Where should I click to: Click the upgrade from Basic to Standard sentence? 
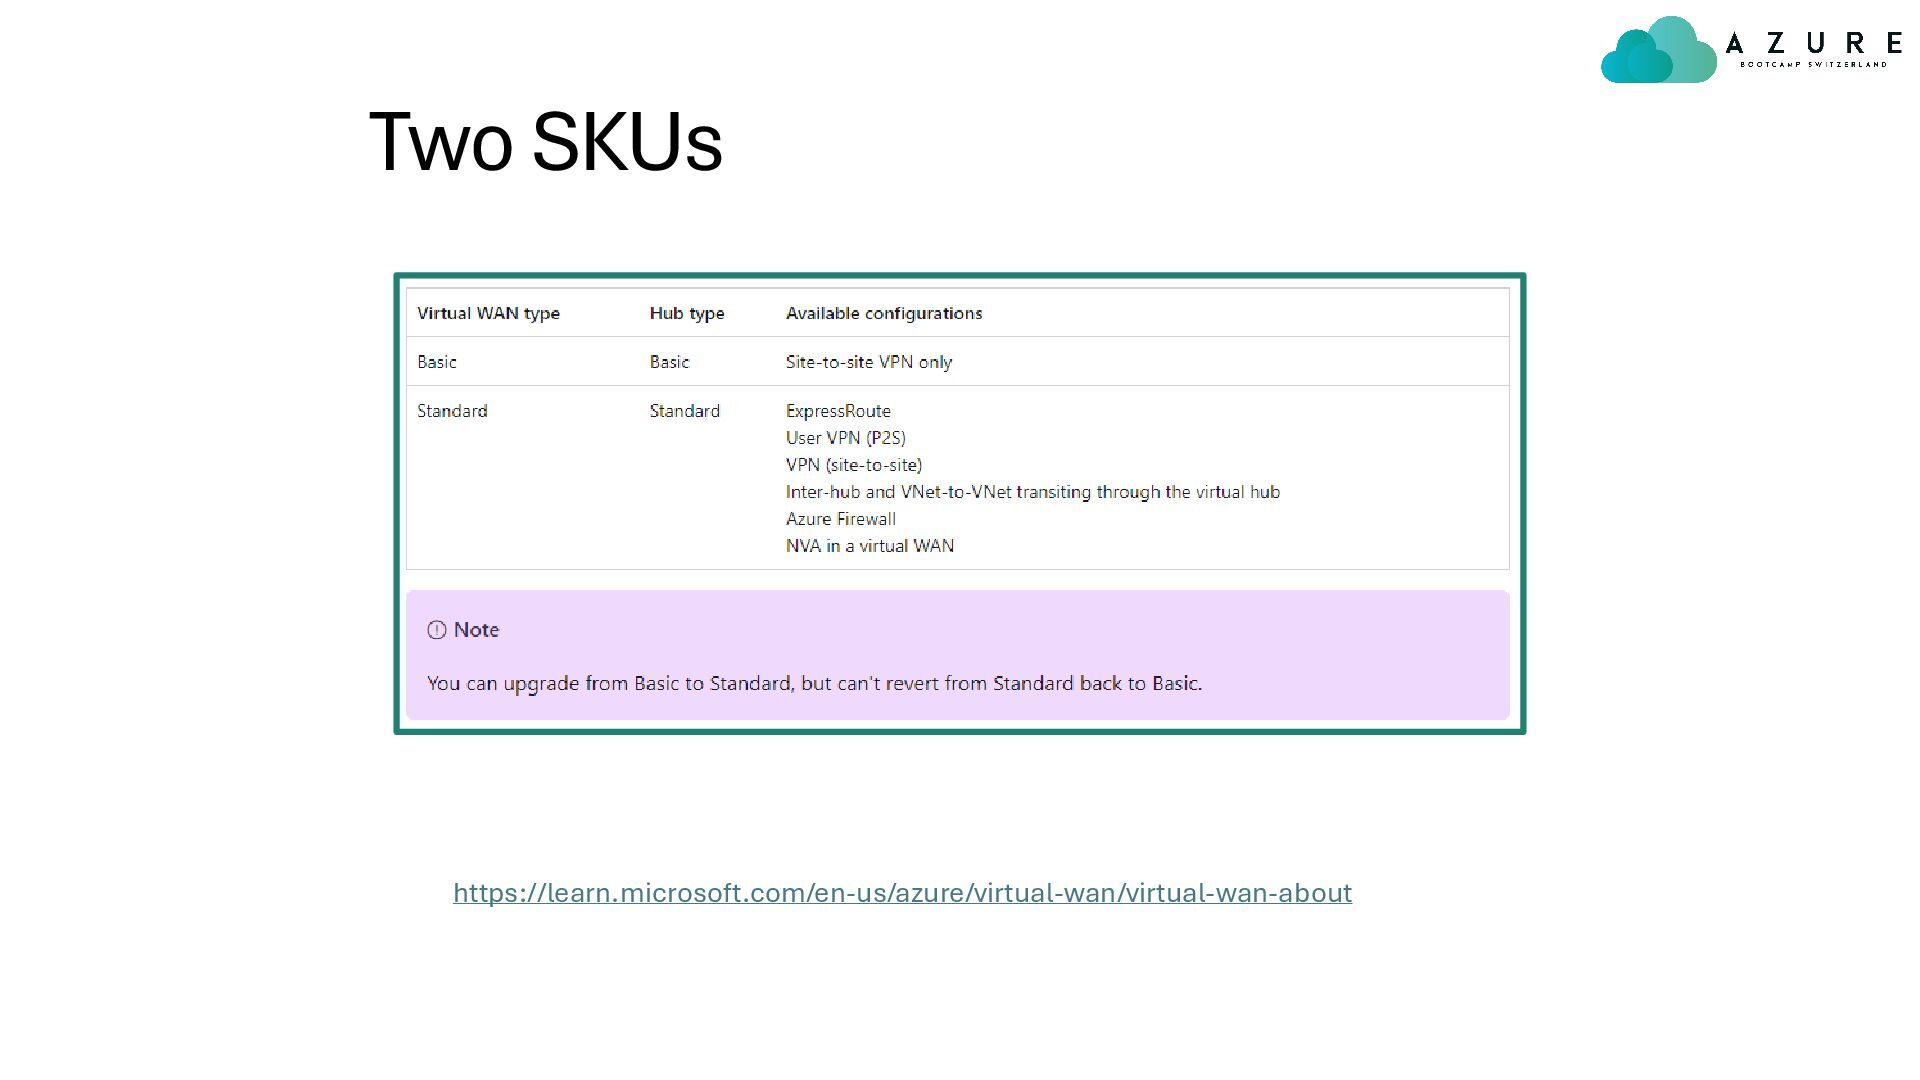coord(814,683)
